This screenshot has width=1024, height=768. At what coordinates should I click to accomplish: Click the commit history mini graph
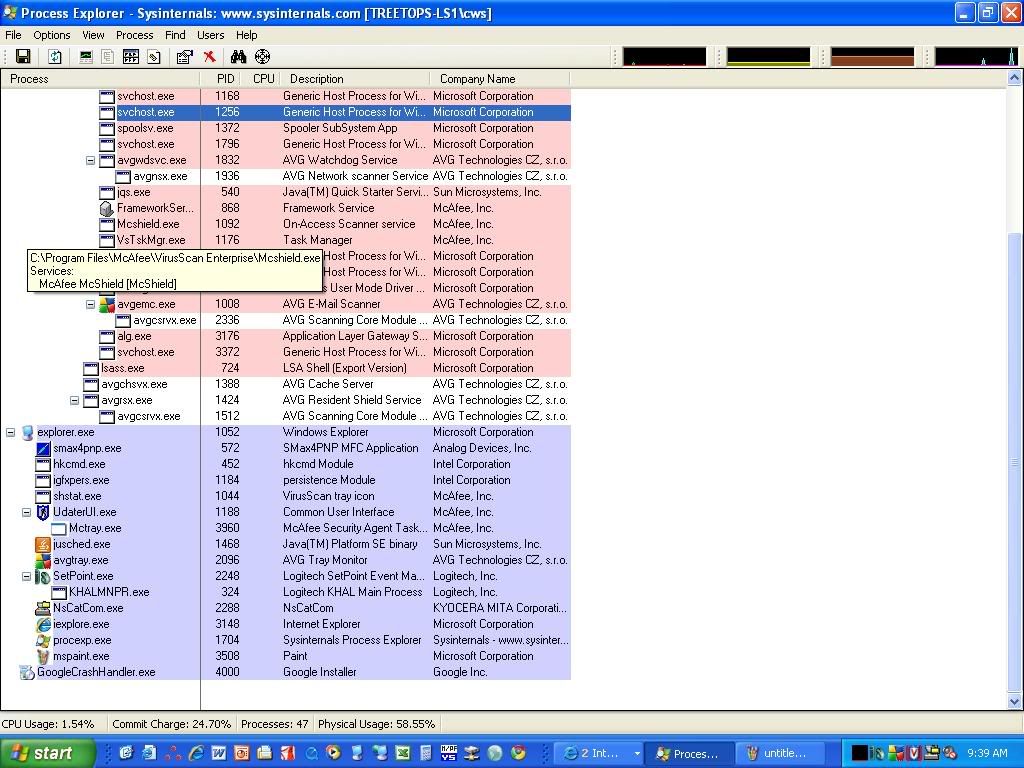(768, 57)
